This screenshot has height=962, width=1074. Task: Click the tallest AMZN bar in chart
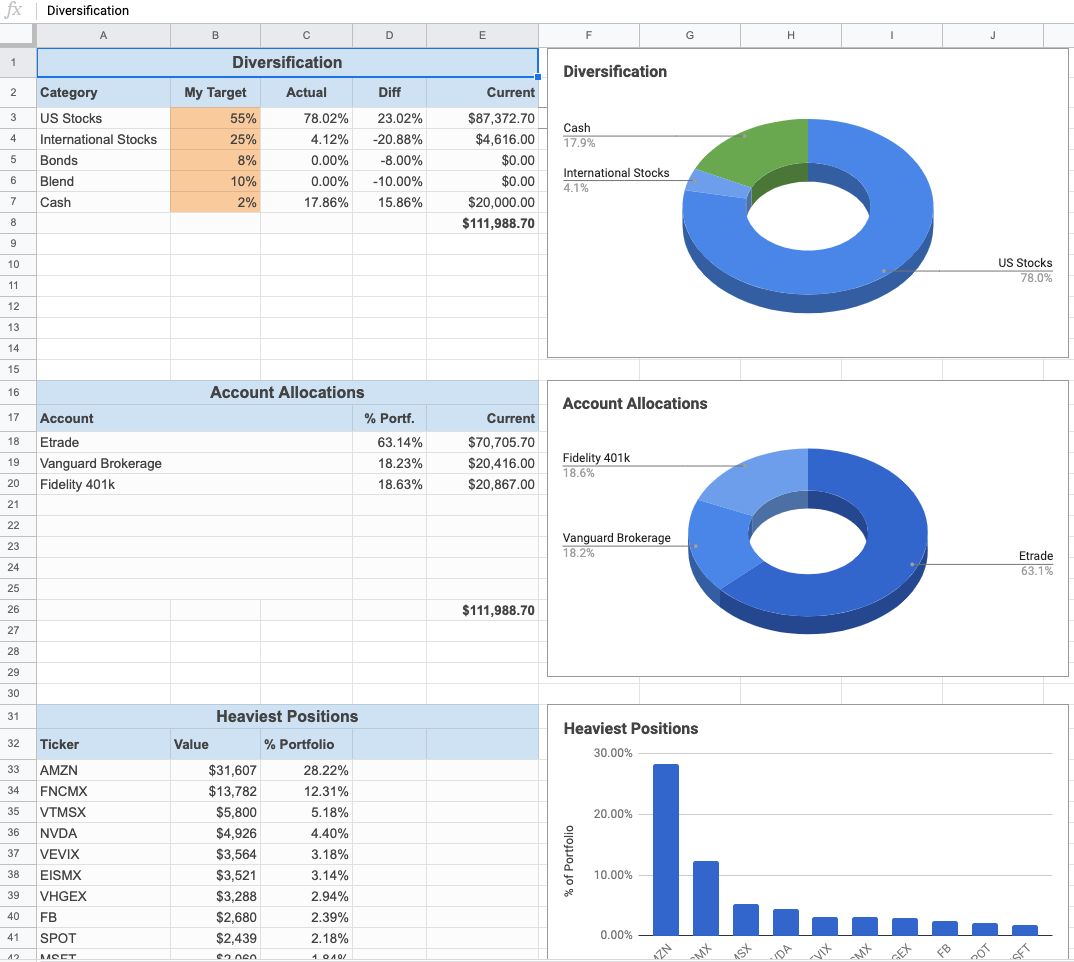coord(666,850)
